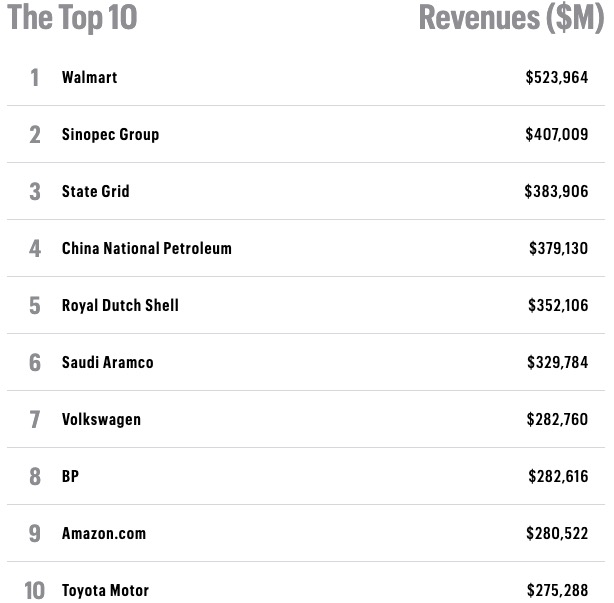
Task: Open the State Grid entry
Action: pyautogui.click(x=95, y=191)
